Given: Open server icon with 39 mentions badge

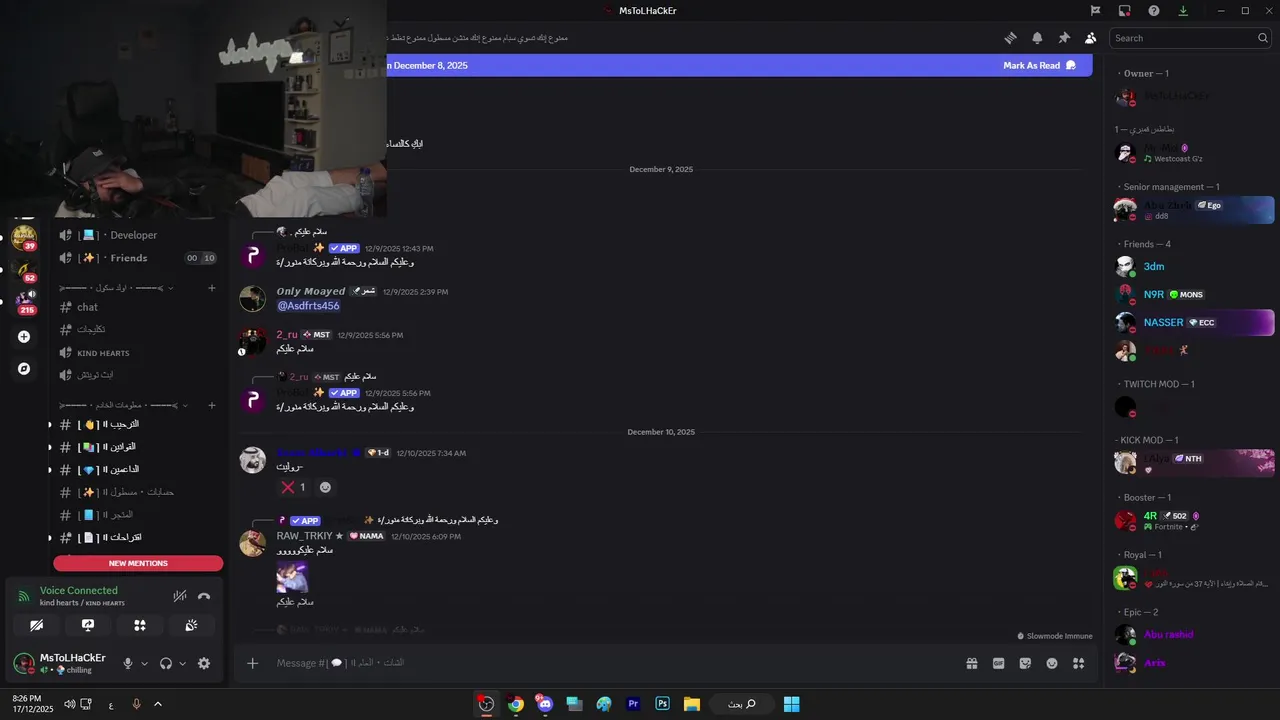Looking at the screenshot, I should (x=24, y=238).
